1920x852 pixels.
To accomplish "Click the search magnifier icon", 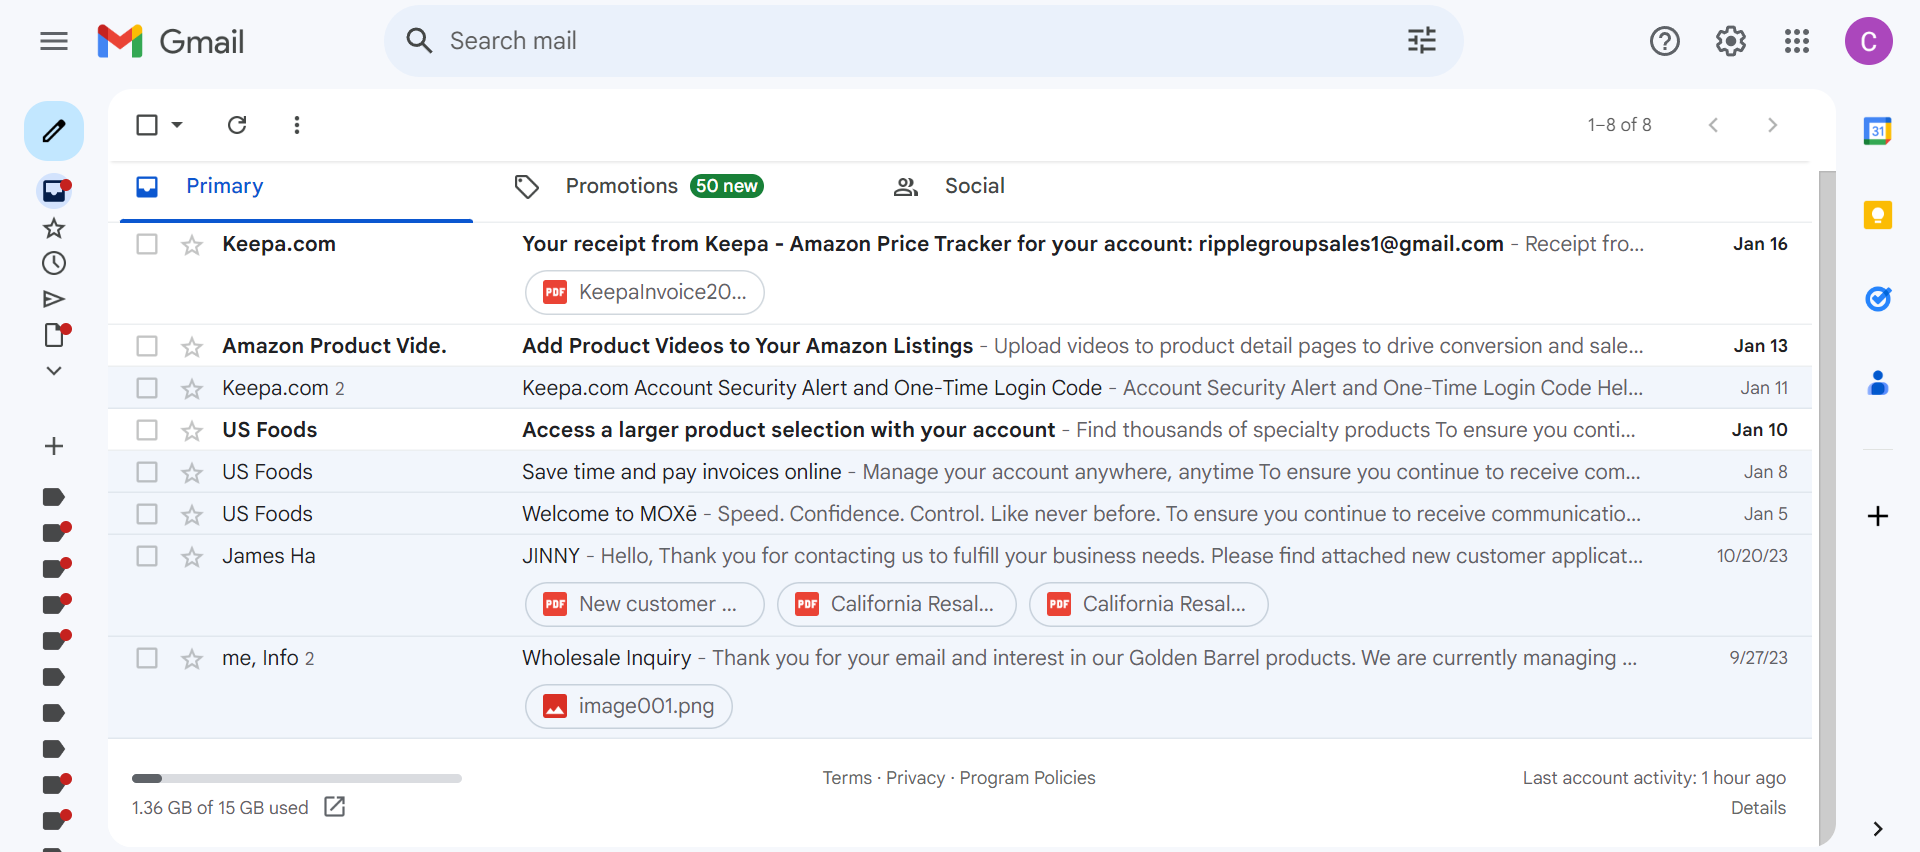I will click(x=419, y=41).
